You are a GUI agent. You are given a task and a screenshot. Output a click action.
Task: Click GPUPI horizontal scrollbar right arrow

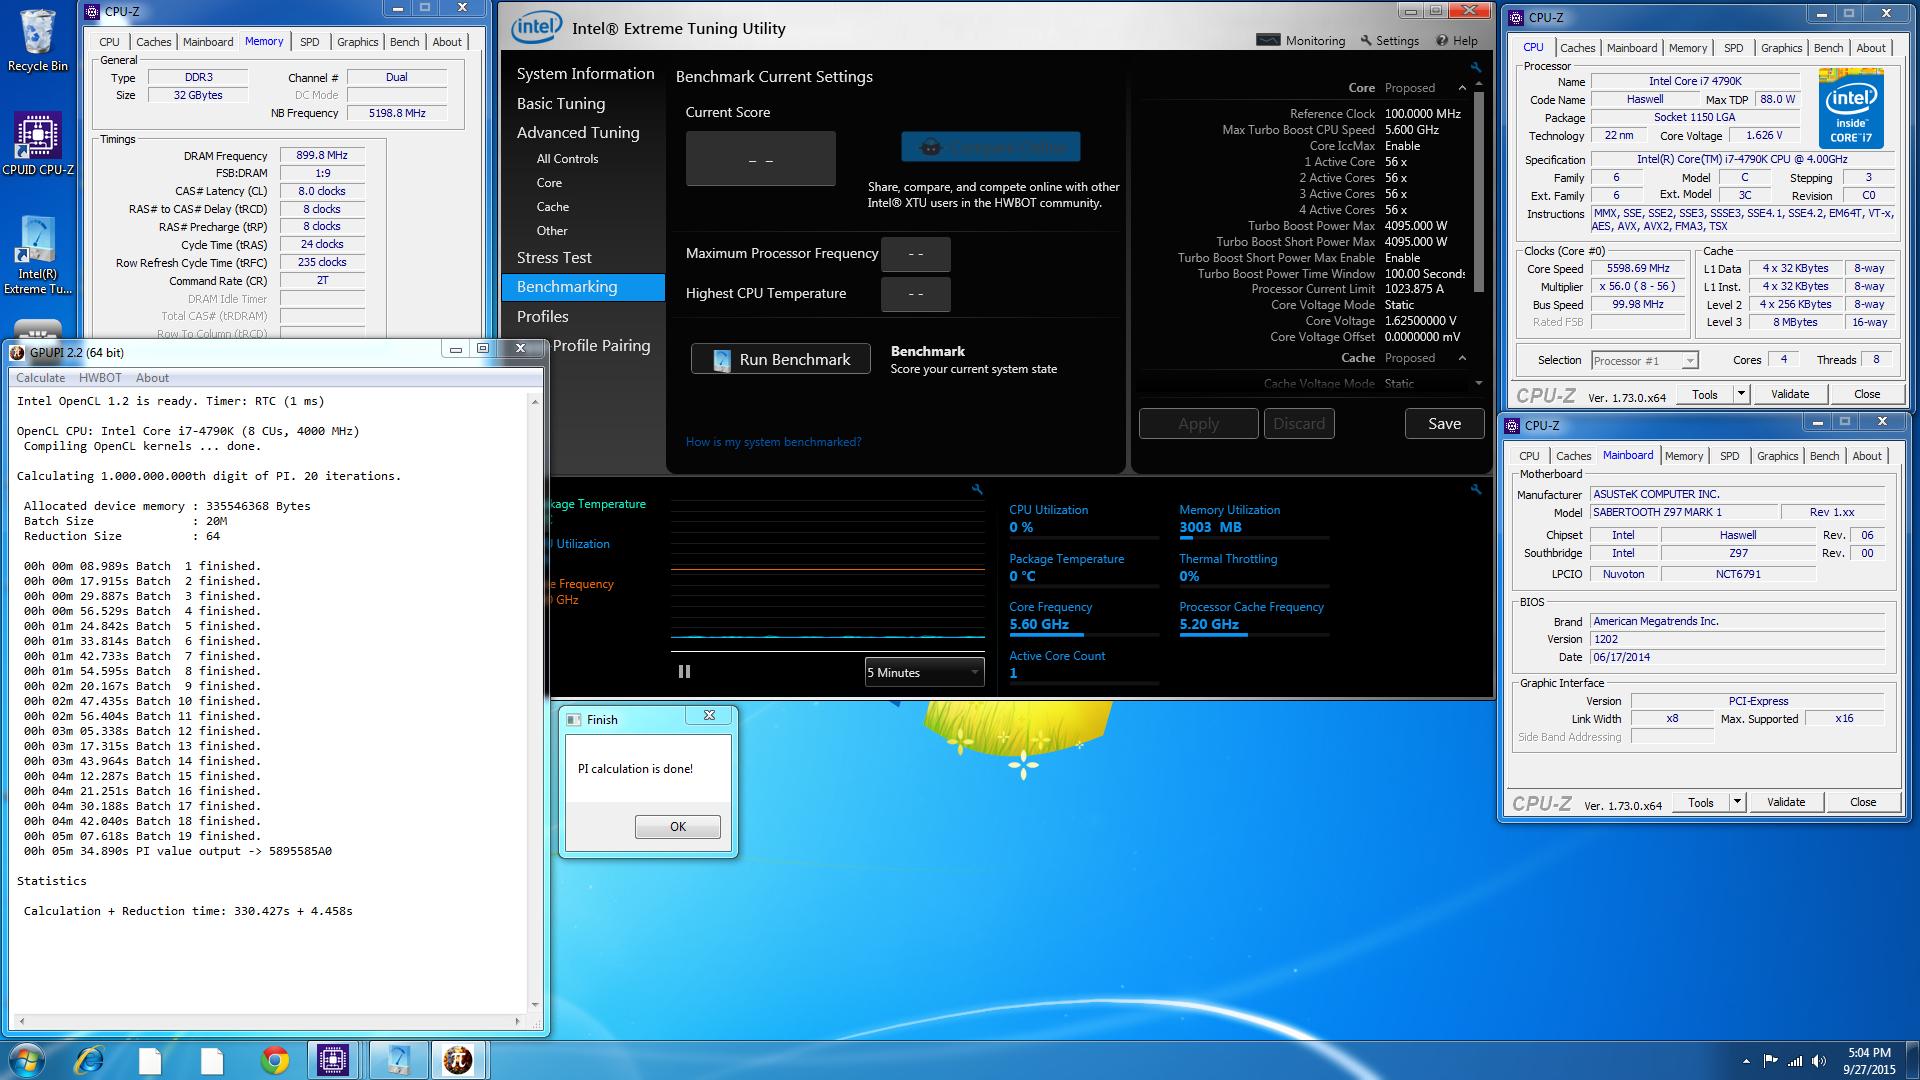click(517, 1021)
